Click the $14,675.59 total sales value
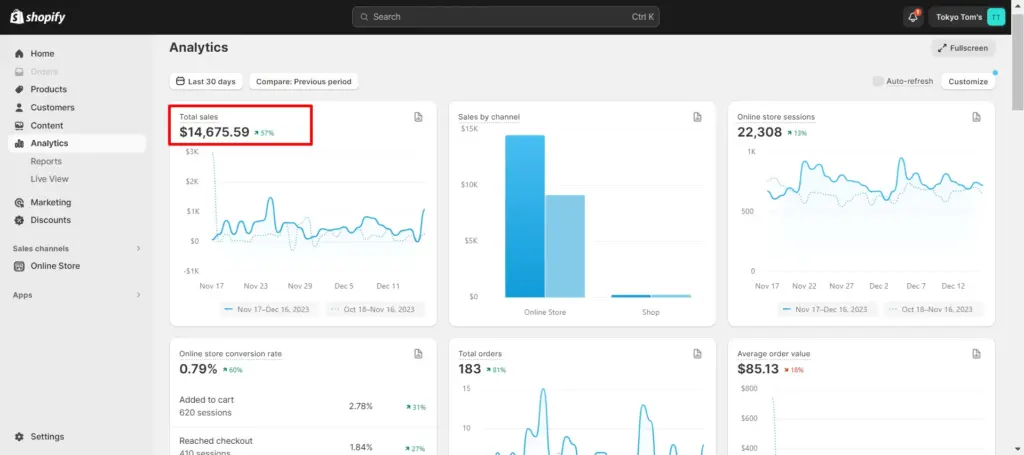Image resolution: width=1024 pixels, height=455 pixels. [214, 132]
